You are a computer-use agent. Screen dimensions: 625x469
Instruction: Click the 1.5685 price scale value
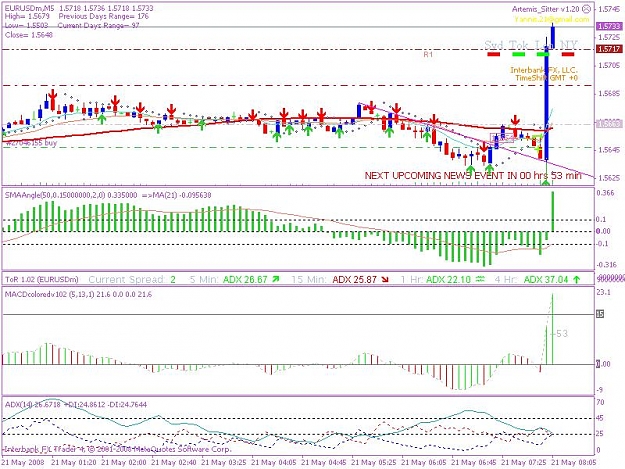click(609, 94)
